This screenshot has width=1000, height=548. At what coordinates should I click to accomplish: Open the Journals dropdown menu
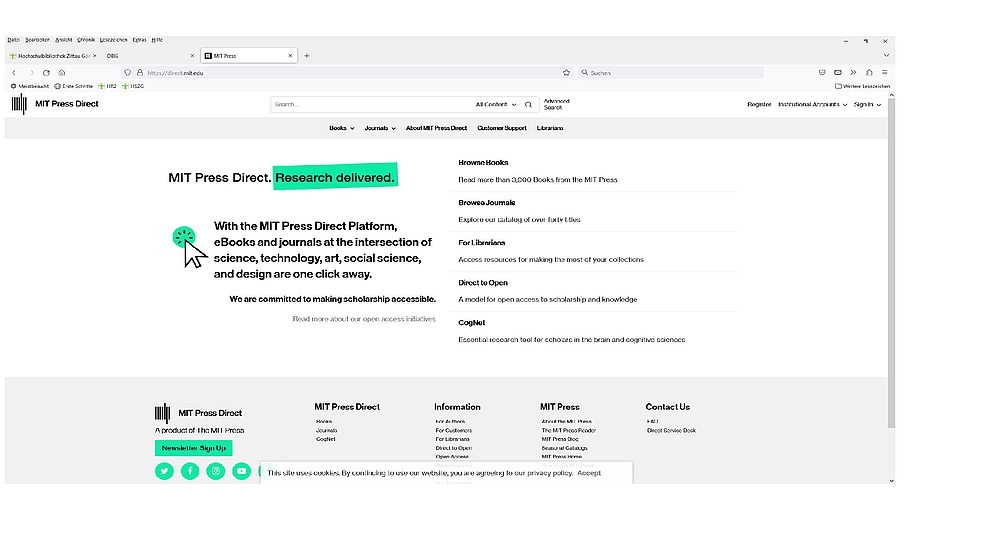[x=379, y=128]
